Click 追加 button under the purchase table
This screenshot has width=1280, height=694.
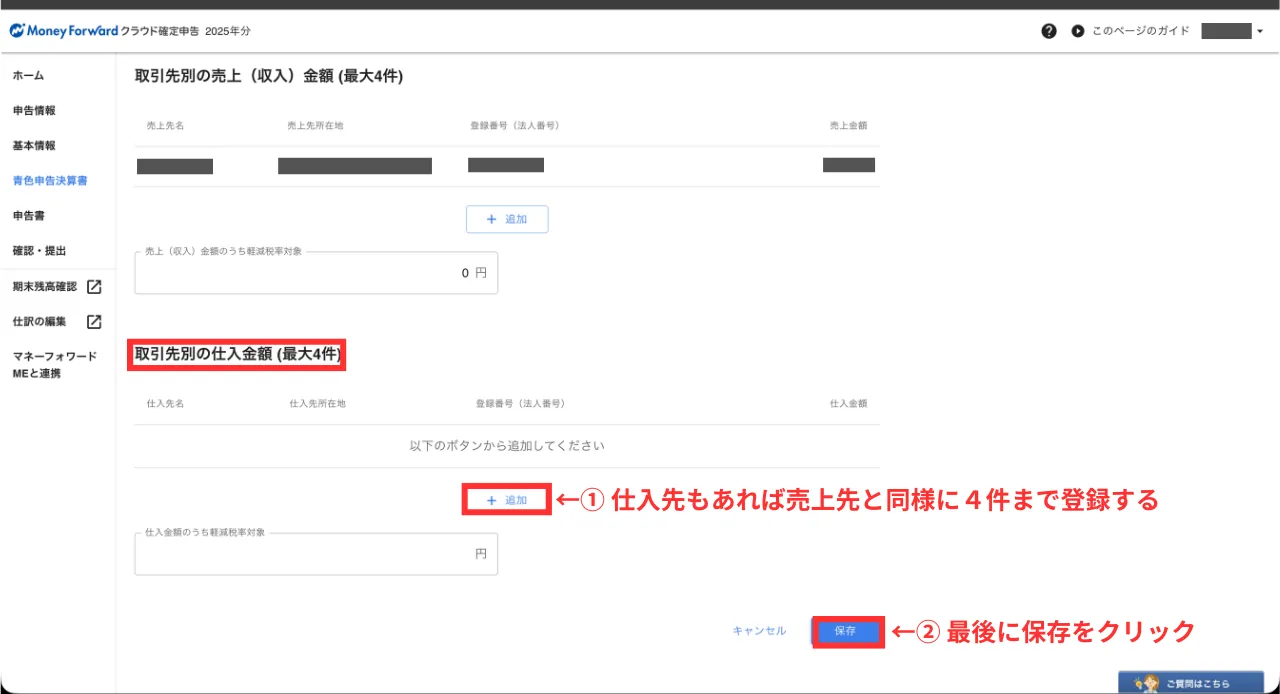507,500
